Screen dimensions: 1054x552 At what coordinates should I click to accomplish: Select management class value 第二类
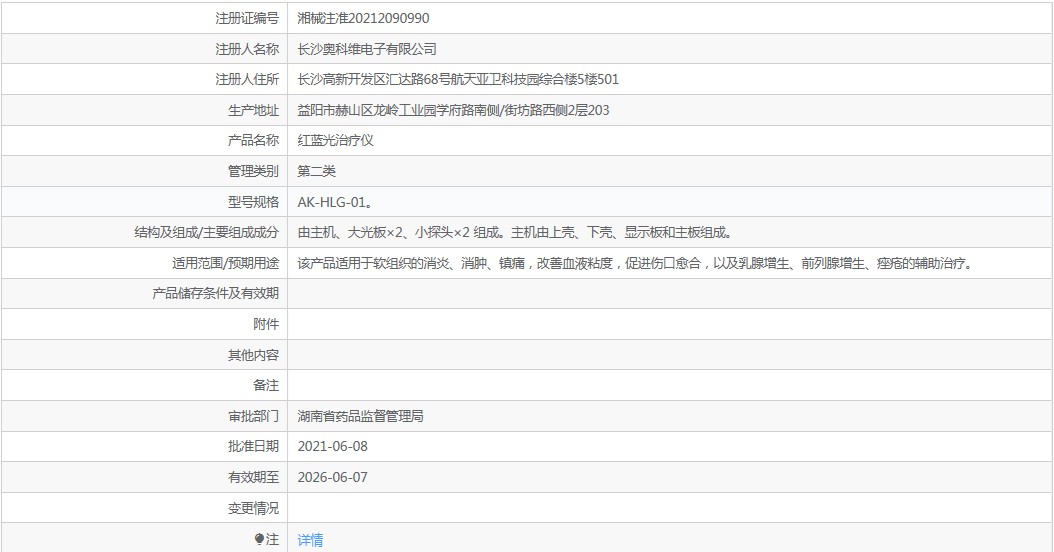click(317, 171)
